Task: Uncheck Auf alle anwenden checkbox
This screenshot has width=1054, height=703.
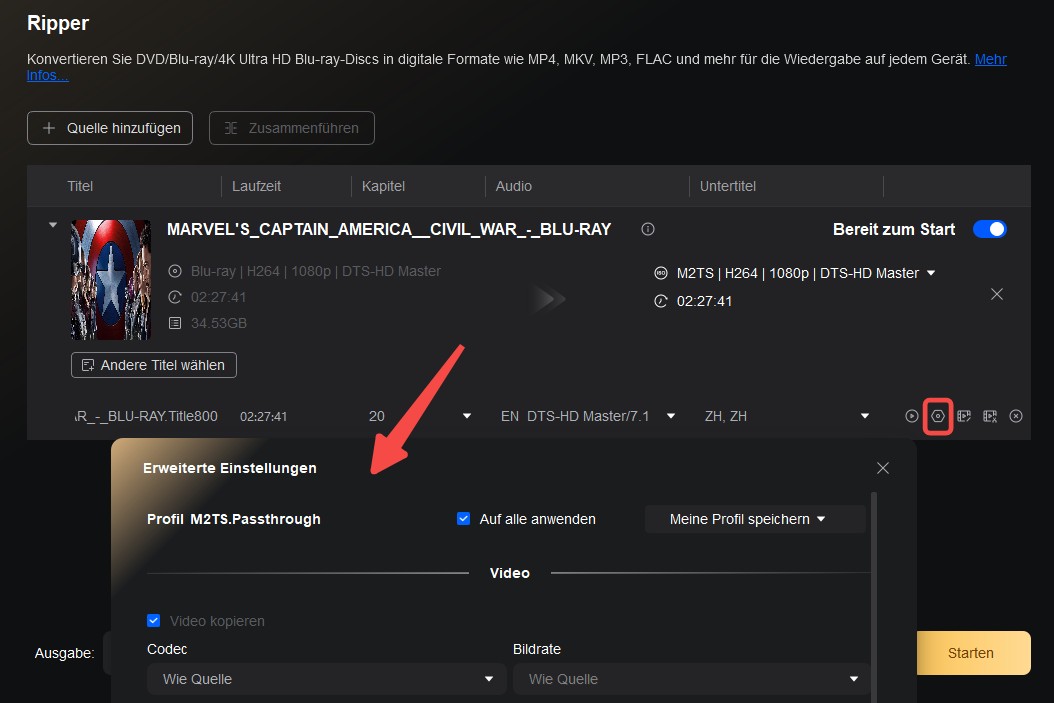Action: click(463, 519)
